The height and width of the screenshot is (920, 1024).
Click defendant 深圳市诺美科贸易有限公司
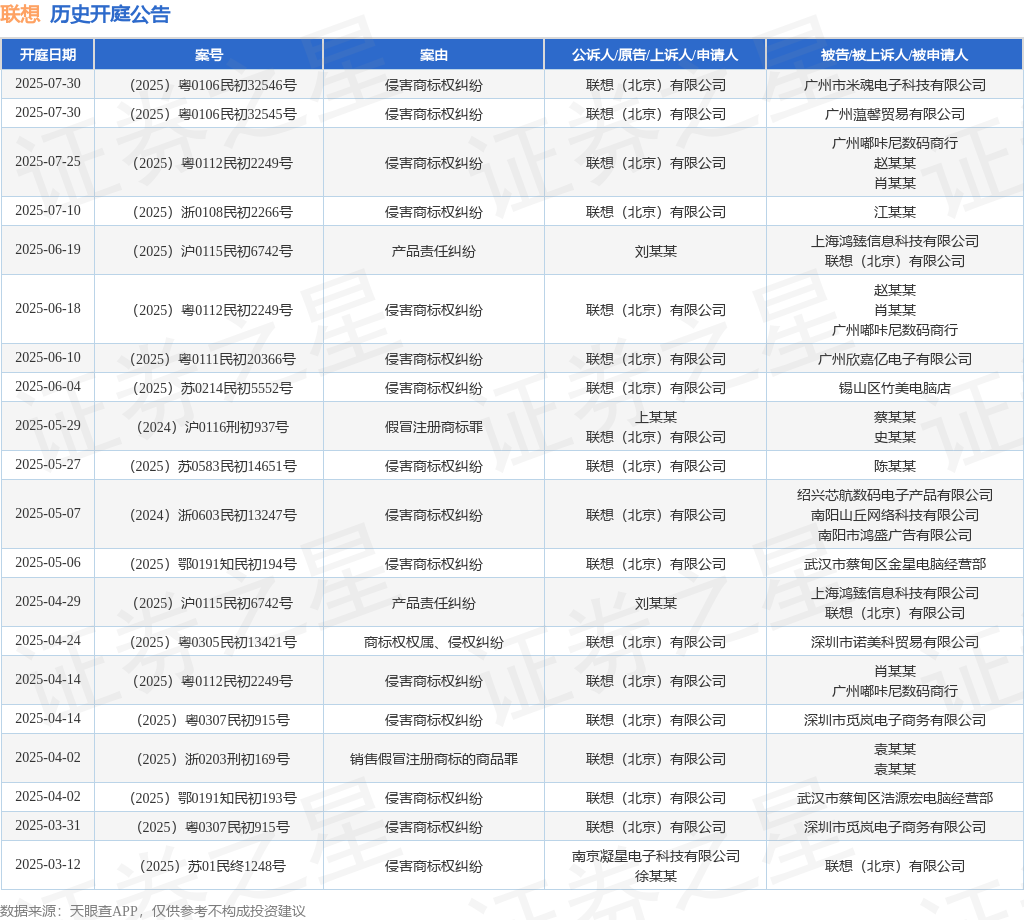[895, 642]
